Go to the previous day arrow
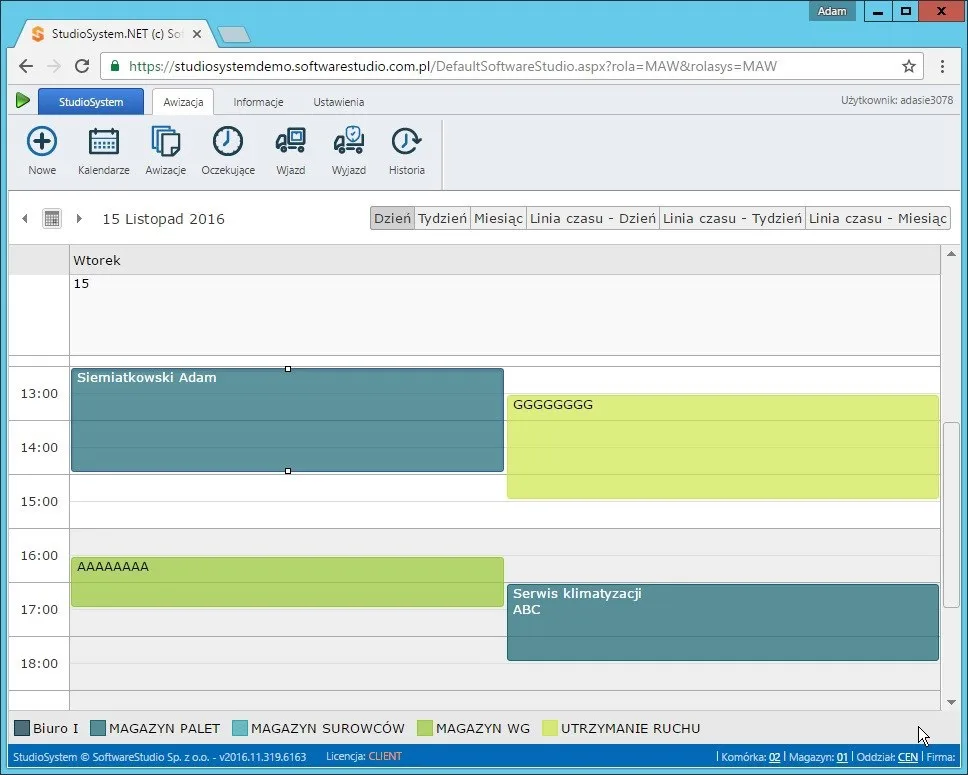The width and height of the screenshot is (968, 775). point(25,219)
